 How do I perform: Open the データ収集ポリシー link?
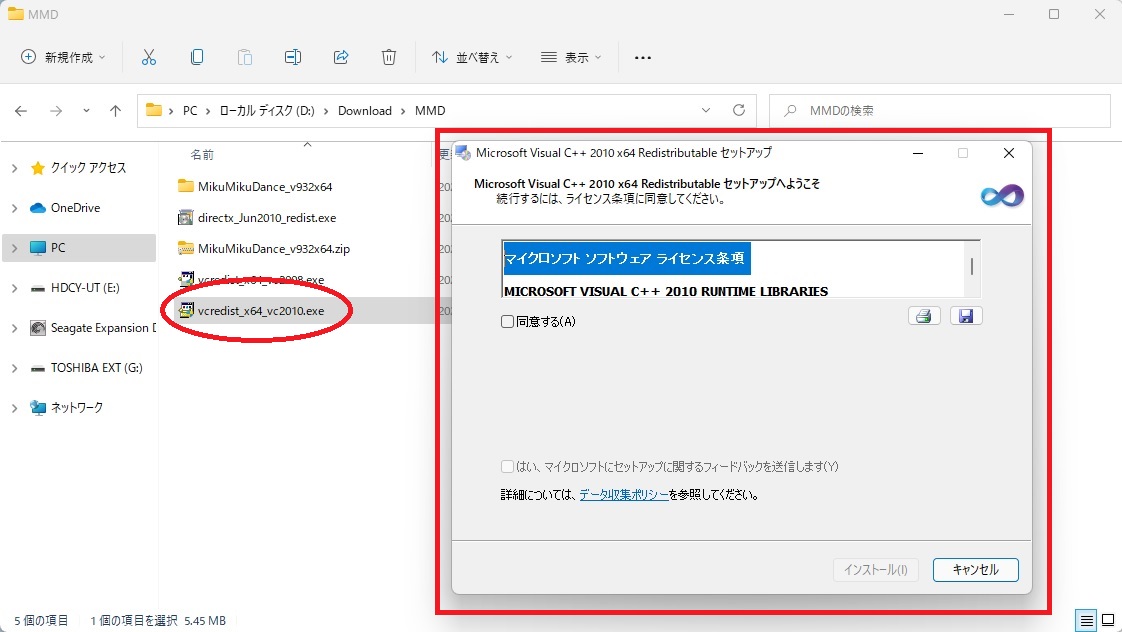(x=624, y=495)
